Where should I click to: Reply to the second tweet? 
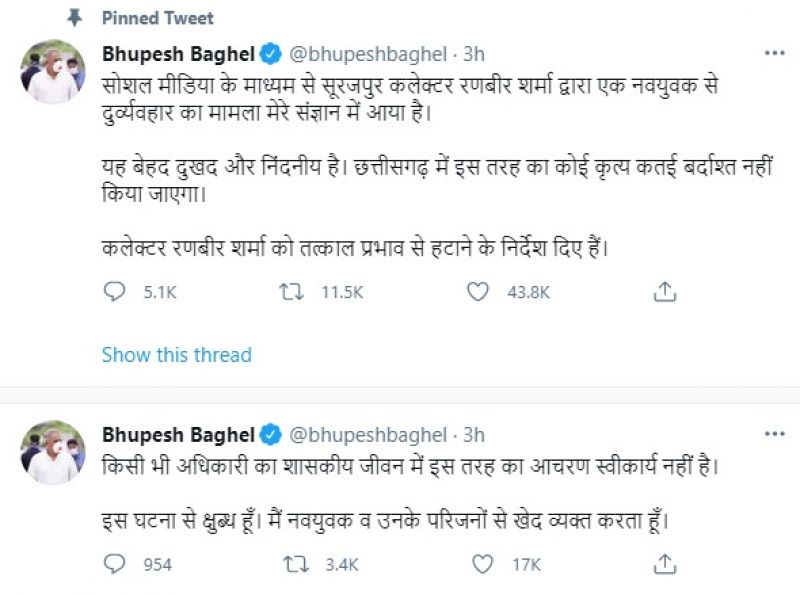pos(115,565)
